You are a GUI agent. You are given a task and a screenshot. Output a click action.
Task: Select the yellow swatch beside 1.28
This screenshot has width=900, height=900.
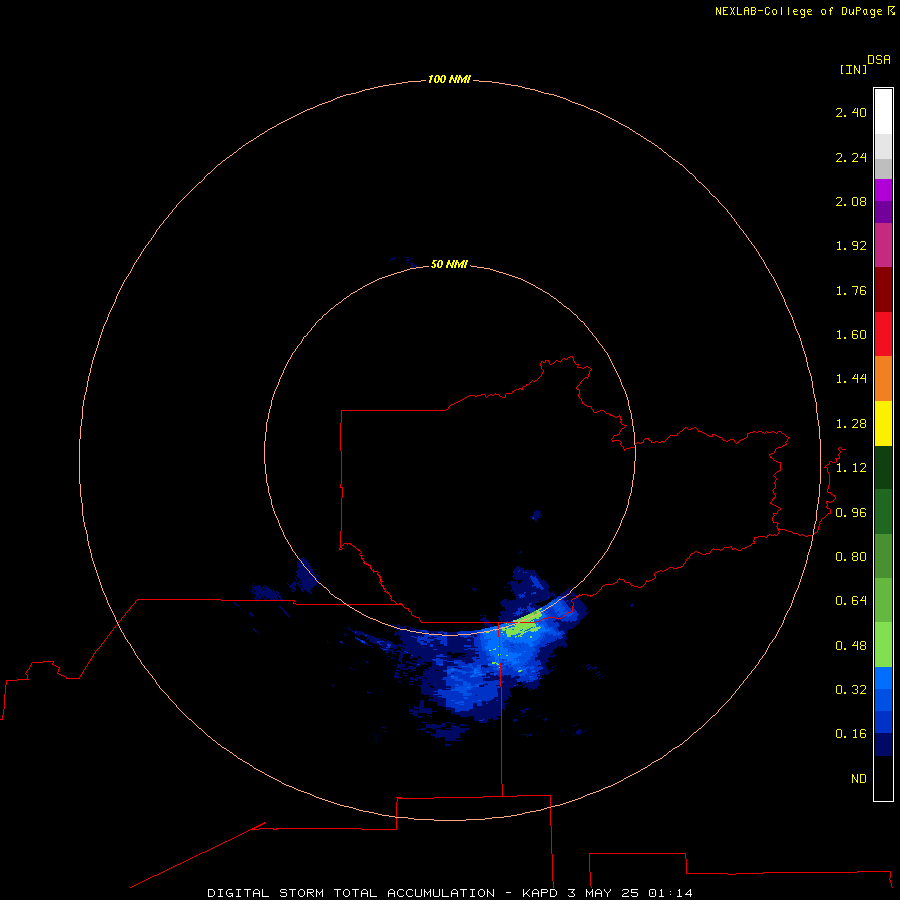[x=883, y=424]
